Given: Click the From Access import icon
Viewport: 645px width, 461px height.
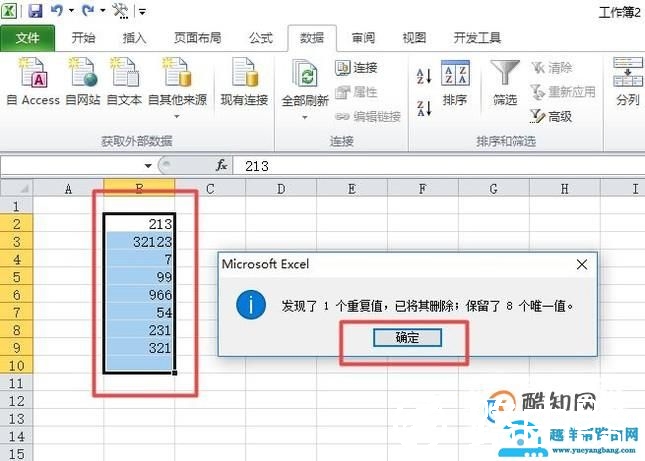Looking at the screenshot, I should [33, 75].
